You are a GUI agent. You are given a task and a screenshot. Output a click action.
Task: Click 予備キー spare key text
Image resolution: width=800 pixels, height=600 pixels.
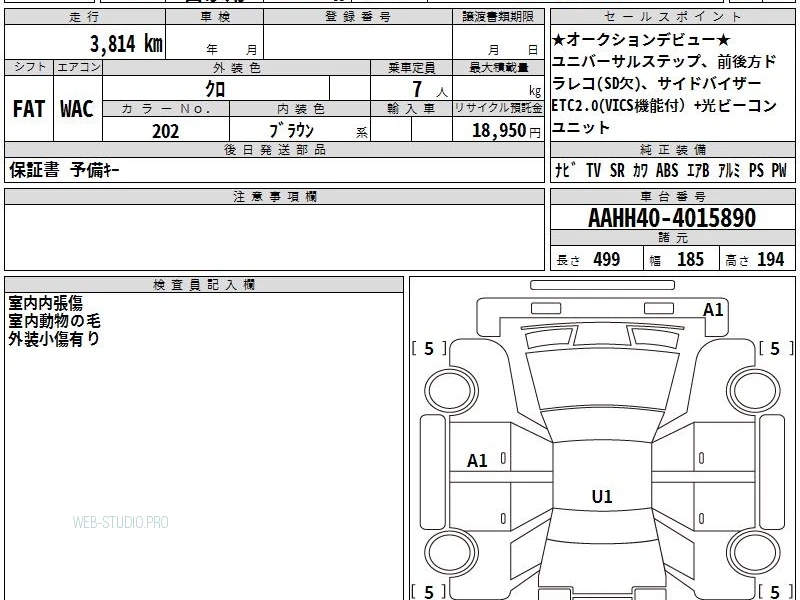pyautogui.click(x=95, y=170)
